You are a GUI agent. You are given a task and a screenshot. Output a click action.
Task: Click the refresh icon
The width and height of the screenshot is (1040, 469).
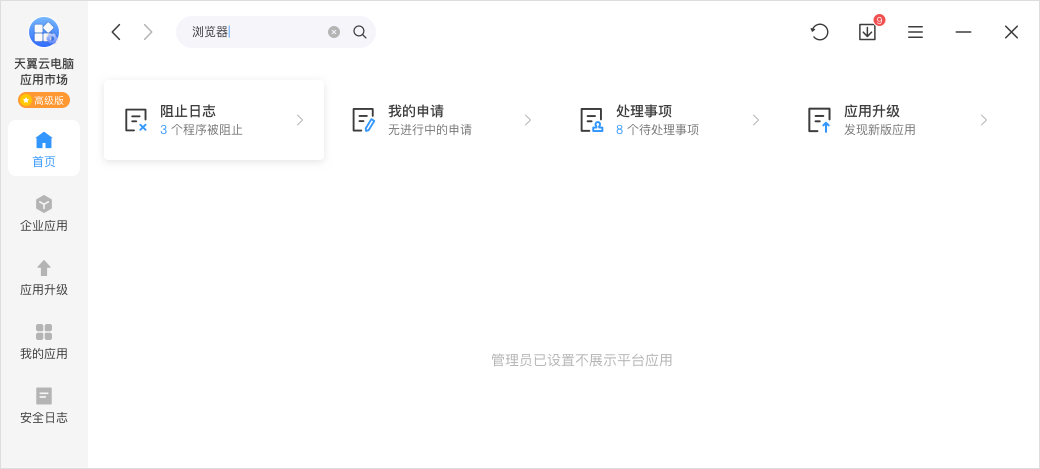click(820, 32)
